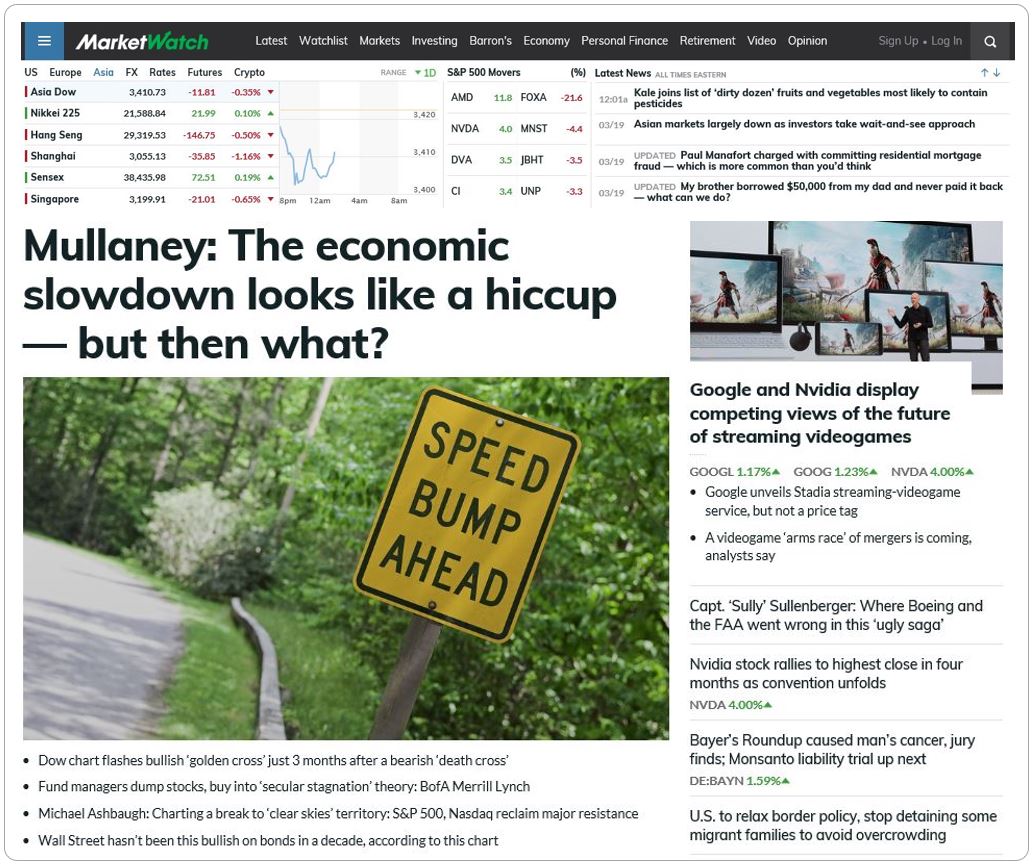The height and width of the screenshot is (864, 1033).
Task: Open the Opinion section
Action: click(807, 41)
